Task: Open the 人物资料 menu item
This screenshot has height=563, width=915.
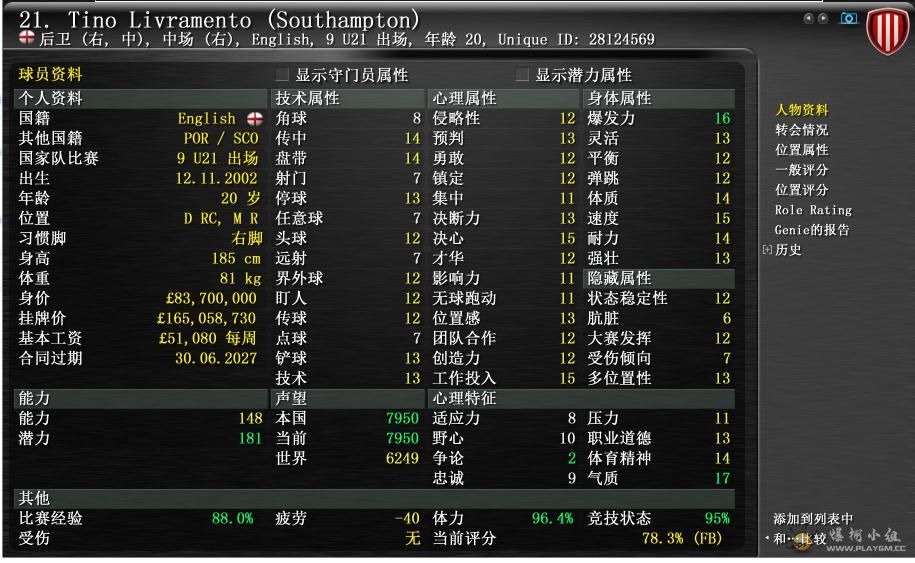Action: point(802,110)
